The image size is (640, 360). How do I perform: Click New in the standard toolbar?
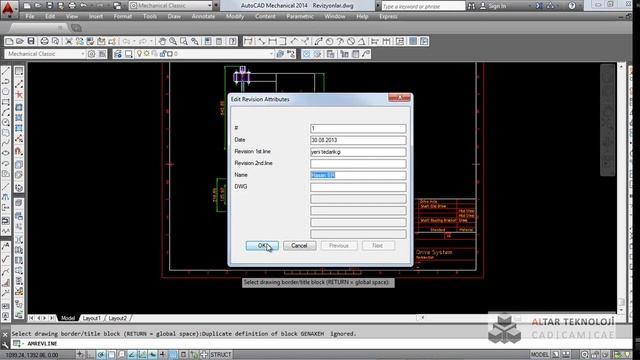[9, 41]
